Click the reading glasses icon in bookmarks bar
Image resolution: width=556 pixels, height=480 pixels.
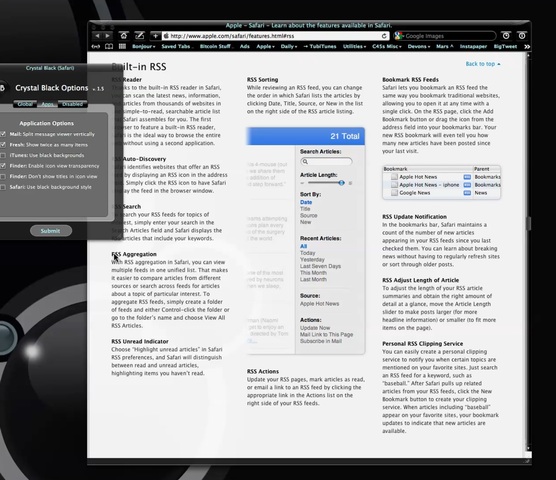click(x=96, y=46)
